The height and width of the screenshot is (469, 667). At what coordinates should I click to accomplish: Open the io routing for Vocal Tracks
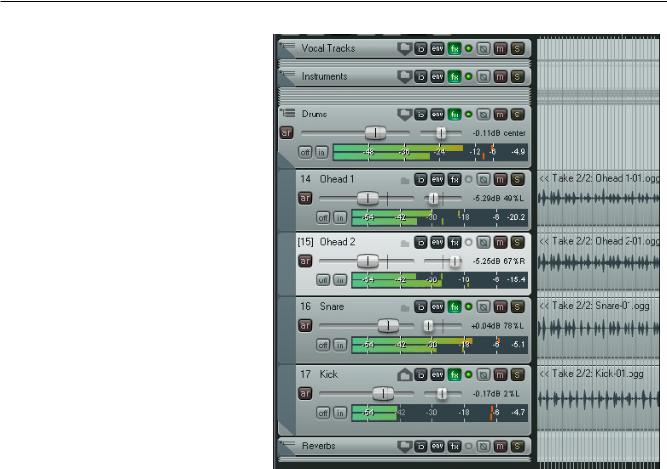pyautogui.click(x=420, y=49)
